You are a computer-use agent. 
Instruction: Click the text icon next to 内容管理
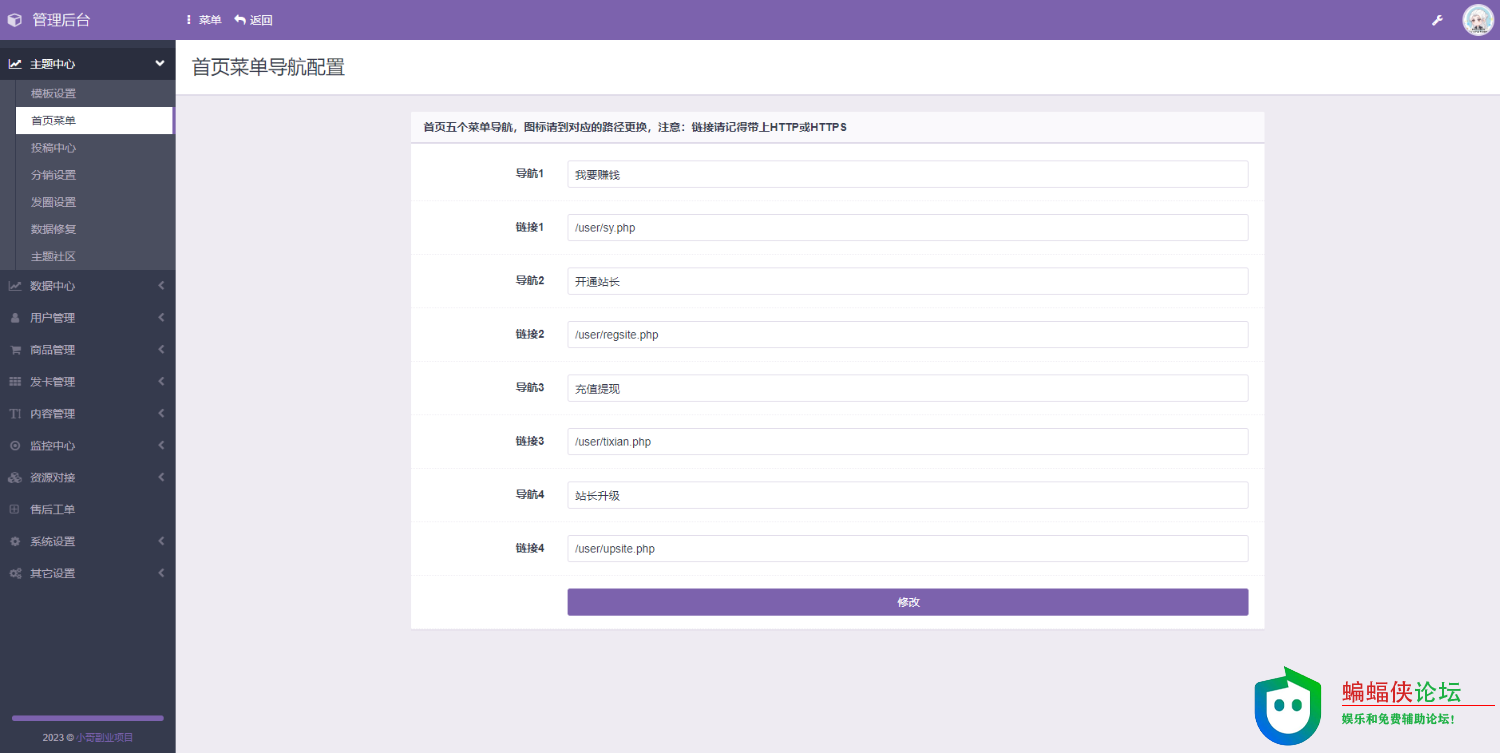point(15,414)
